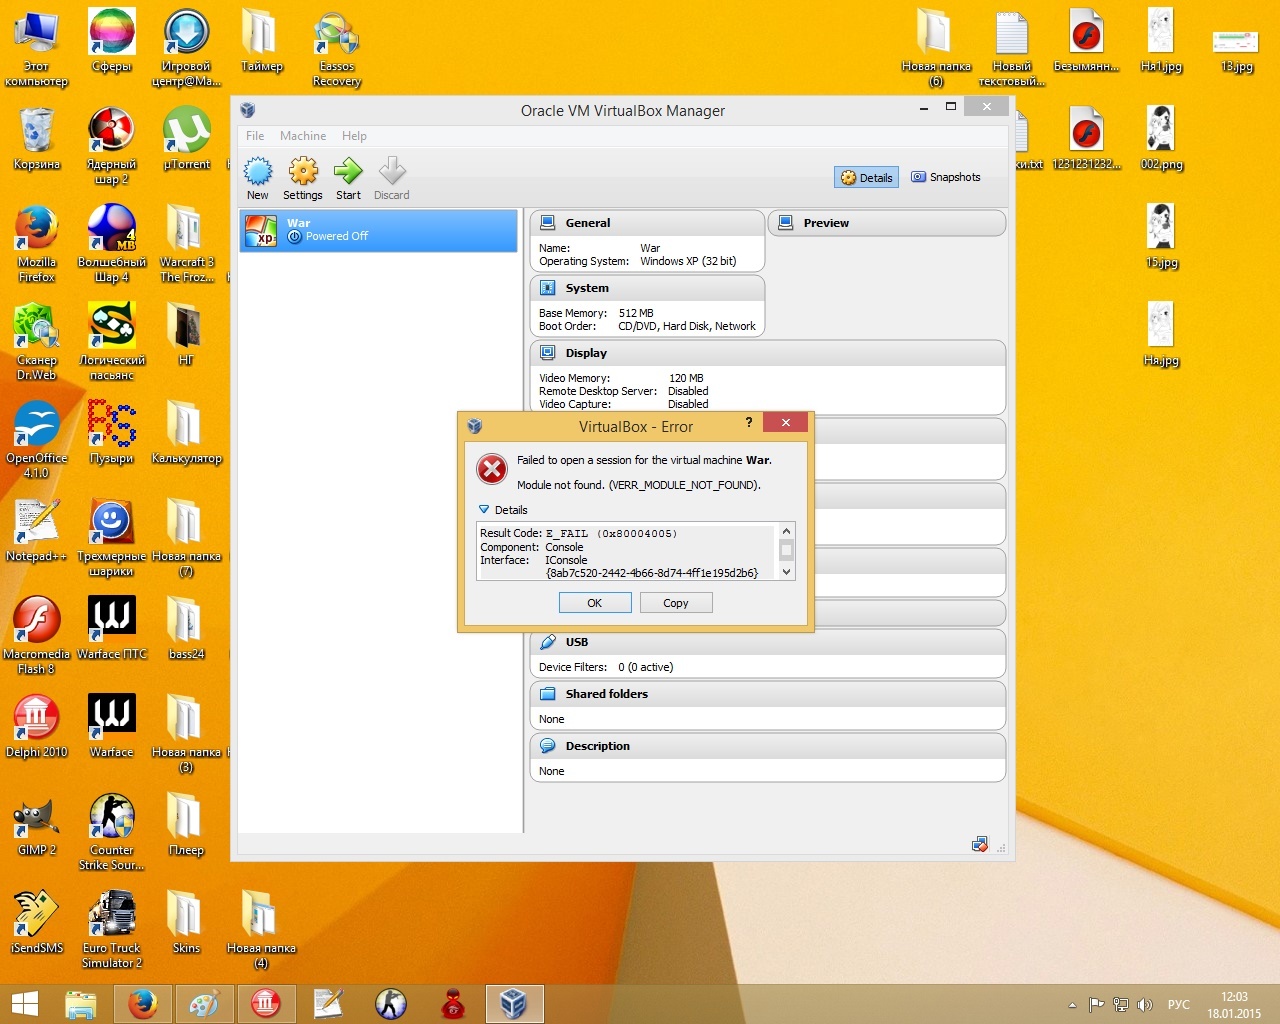Click the Сканер Dr.Web desktop icon
Image resolution: width=1280 pixels, height=1024 pixels.
point(37,342)
